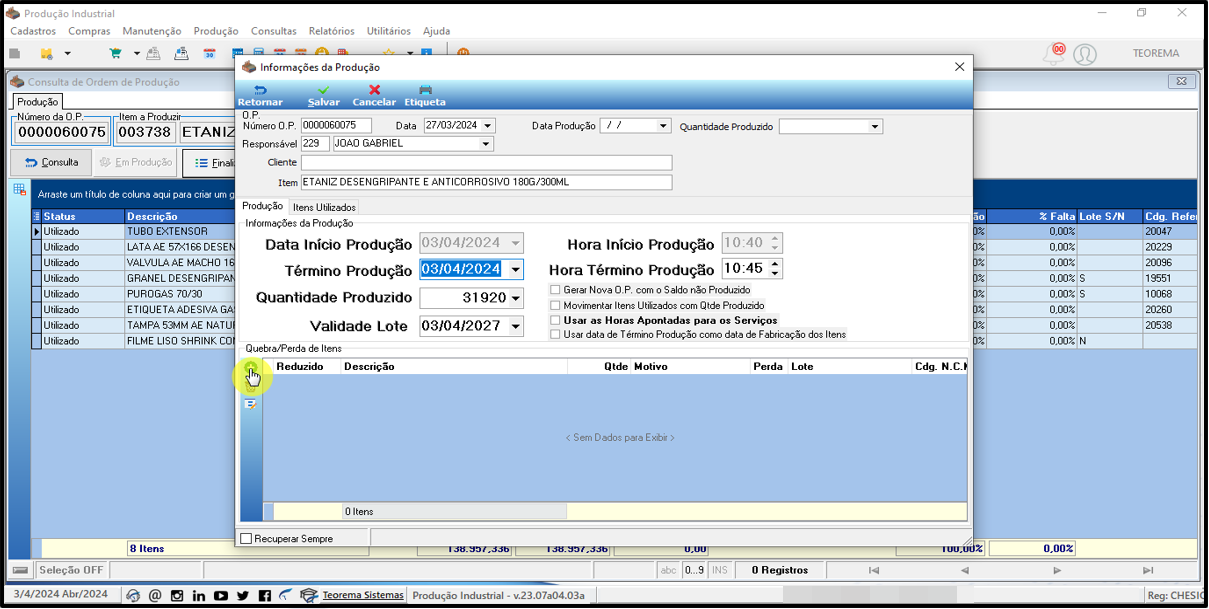Click the Cliente input field
This screenshot has width=1209, height=609.
coord(486,162)
